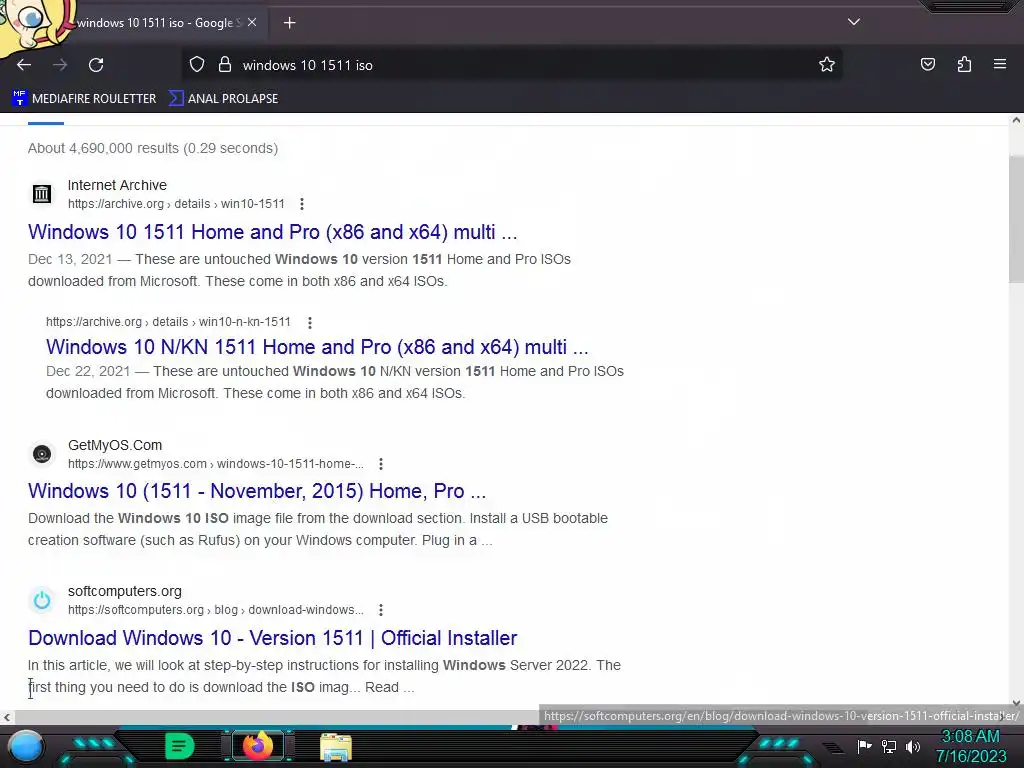1024x768 pixels.
Task: Save page to Pocket
Action: (927, 64)
